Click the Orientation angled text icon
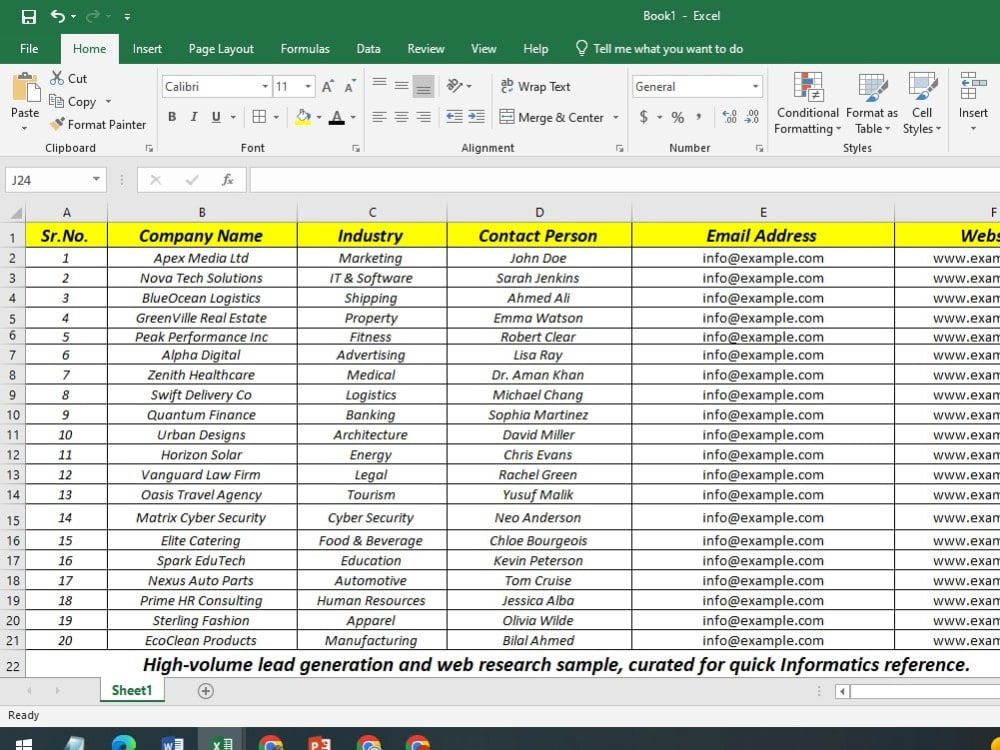The image size is (1000, 750). (454, 85)
